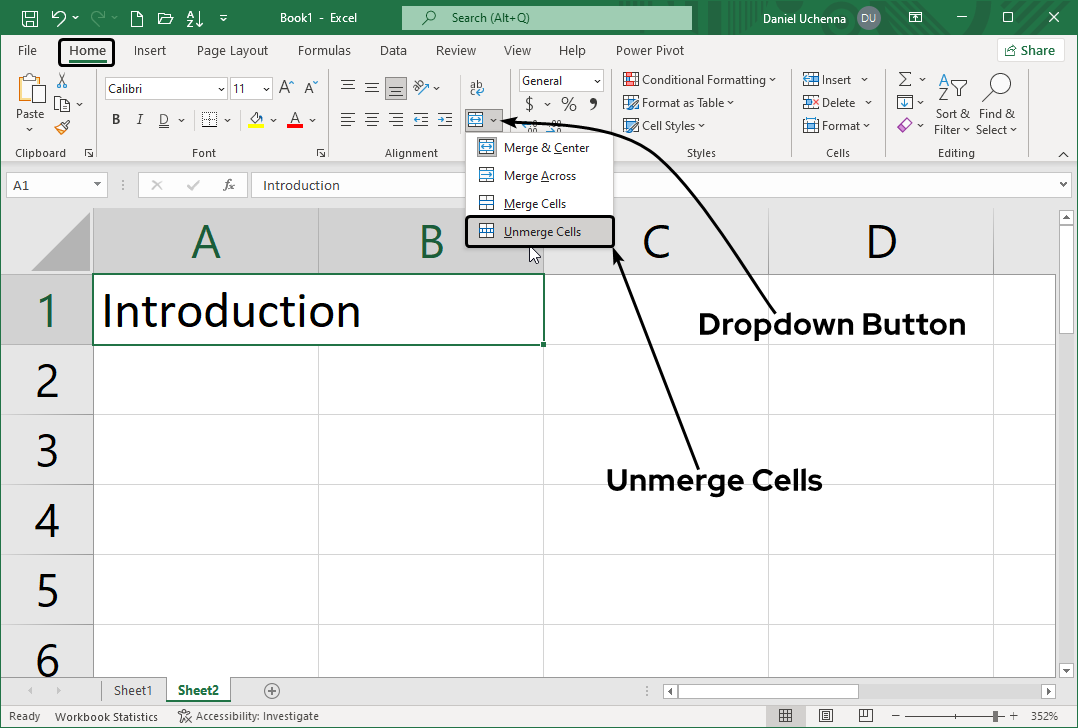Viewport: 1078px width, 728px height.
Task: Switch to the Sheet1 worksheet tab
Action: click(133, 690)
